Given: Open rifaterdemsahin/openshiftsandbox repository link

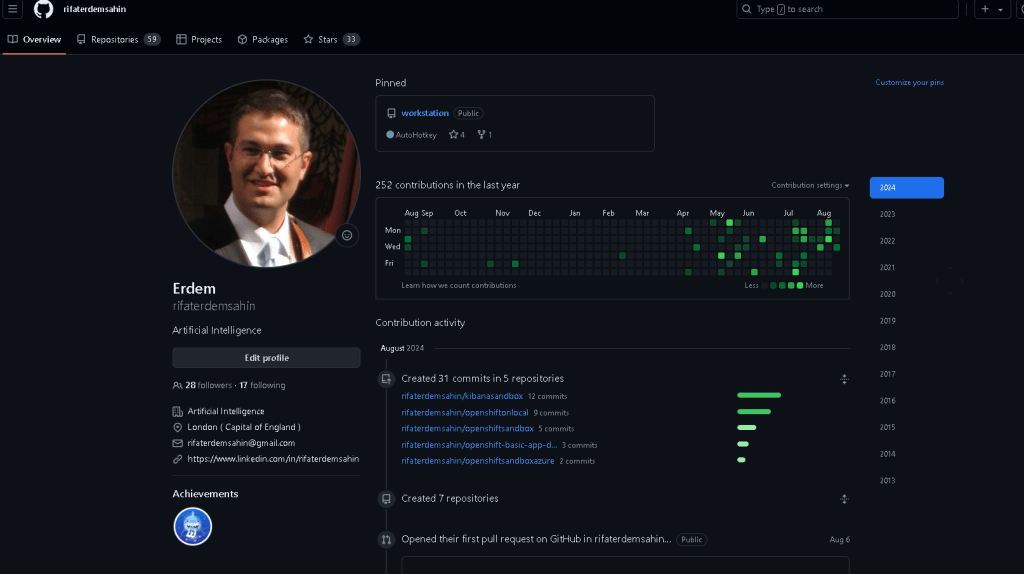Looking at the screenshot, I should [x=467, y=428].
